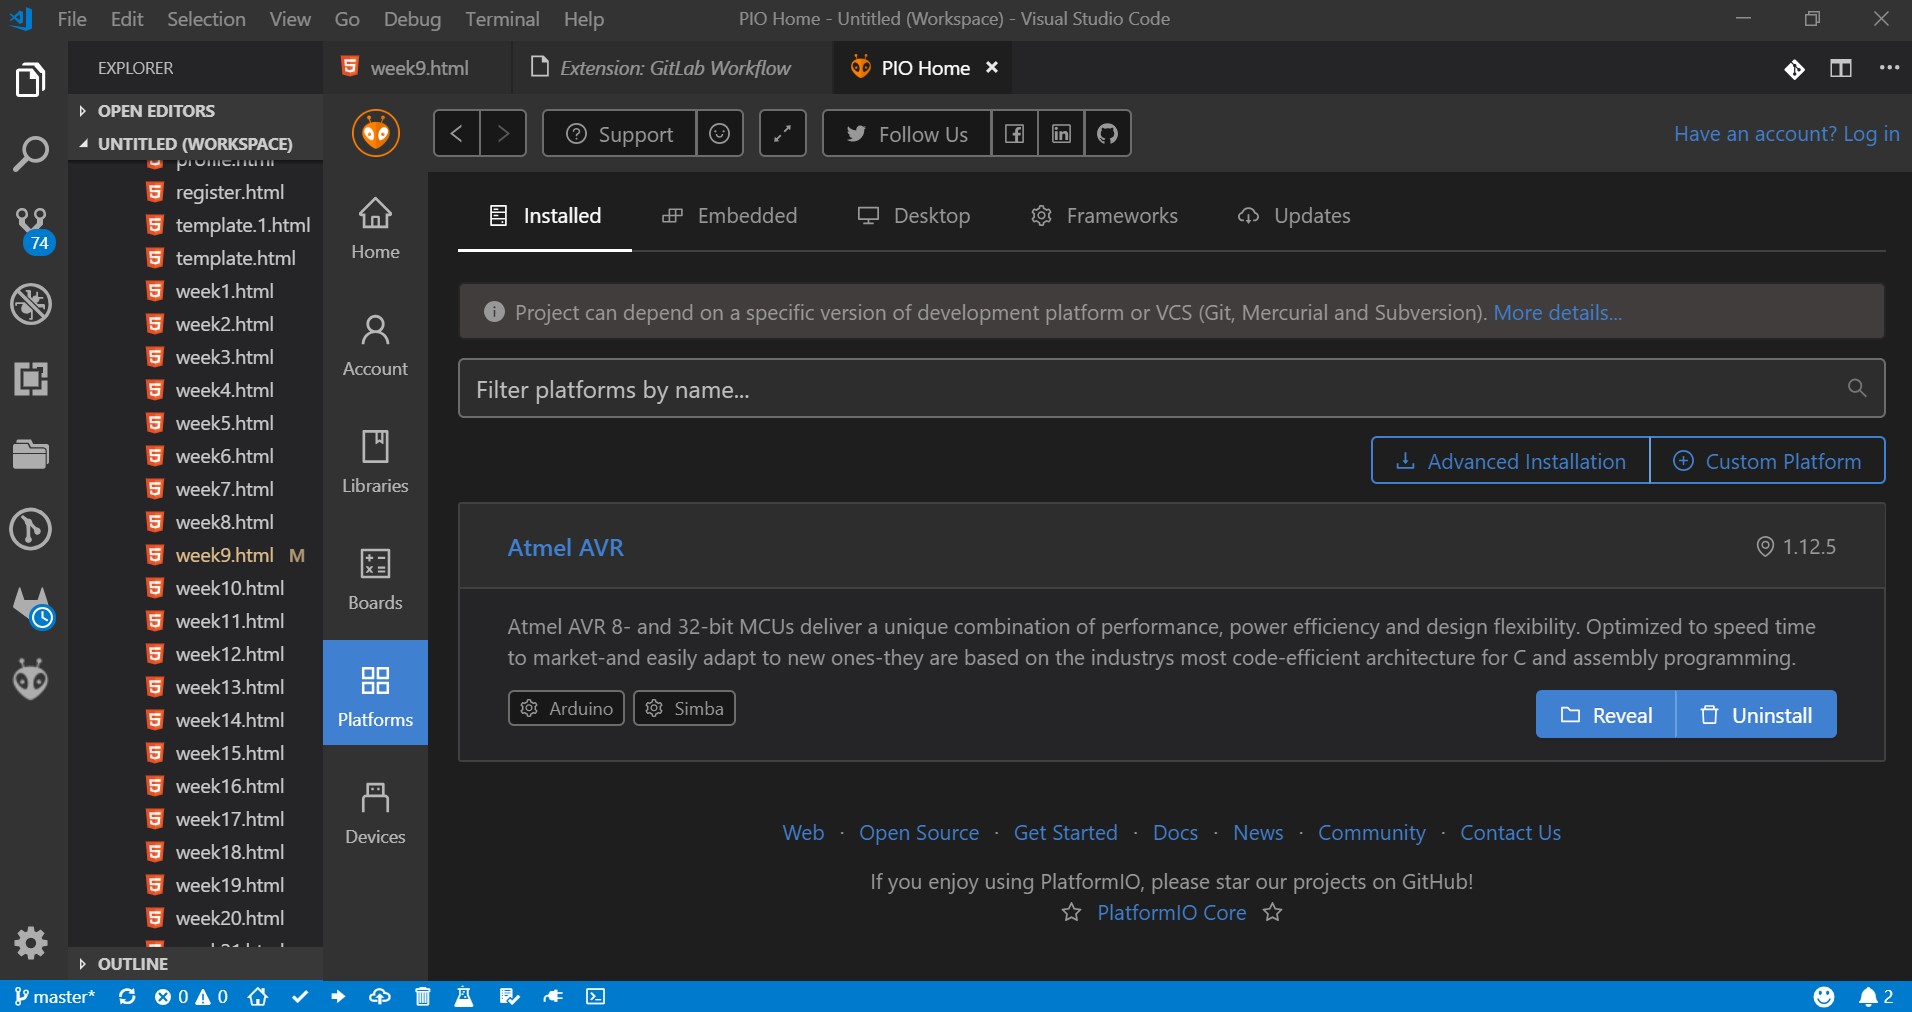Go back in PIO Home navigation
Viewport: 1912px width, 1012px height.
pyautogui.click(x=457, y=133)
